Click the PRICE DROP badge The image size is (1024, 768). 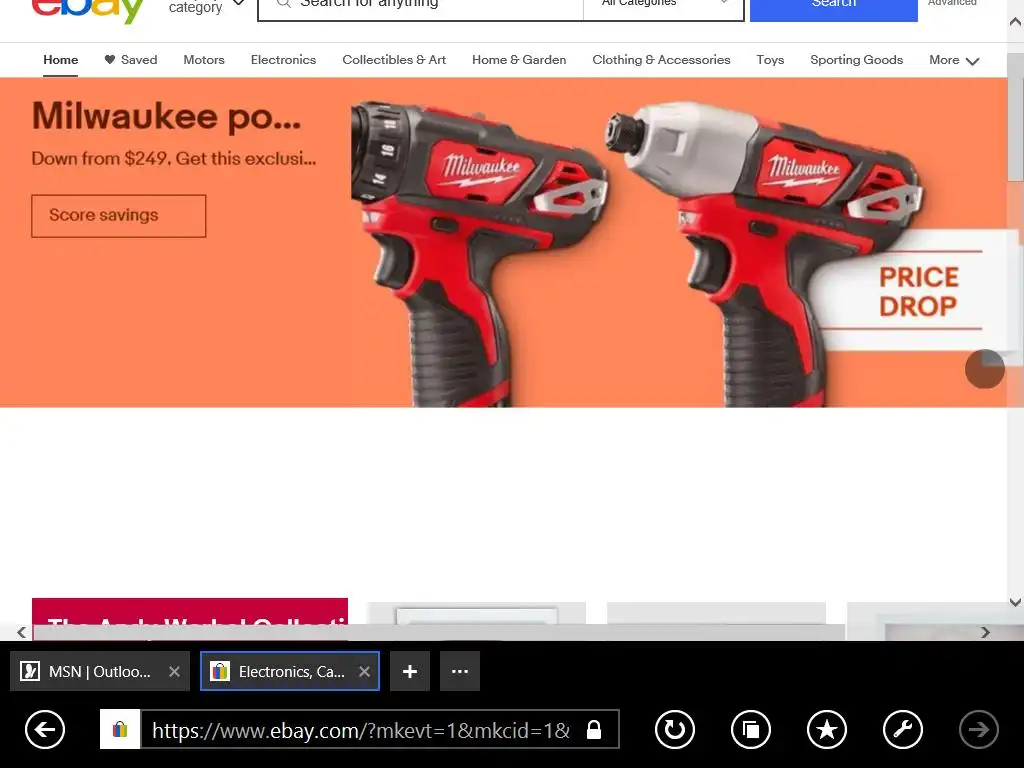[x=918, y=291]
